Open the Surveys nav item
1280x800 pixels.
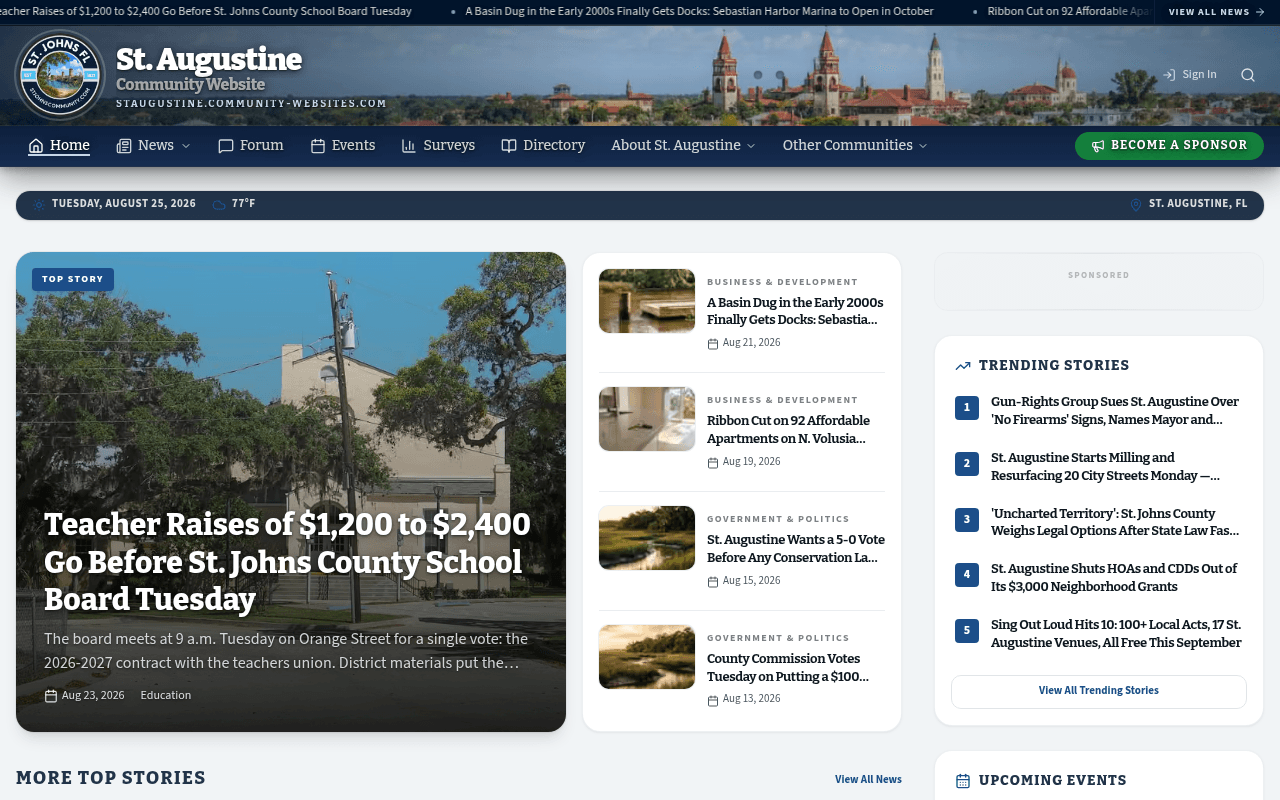pyautogui.click(x=438, y=146)
